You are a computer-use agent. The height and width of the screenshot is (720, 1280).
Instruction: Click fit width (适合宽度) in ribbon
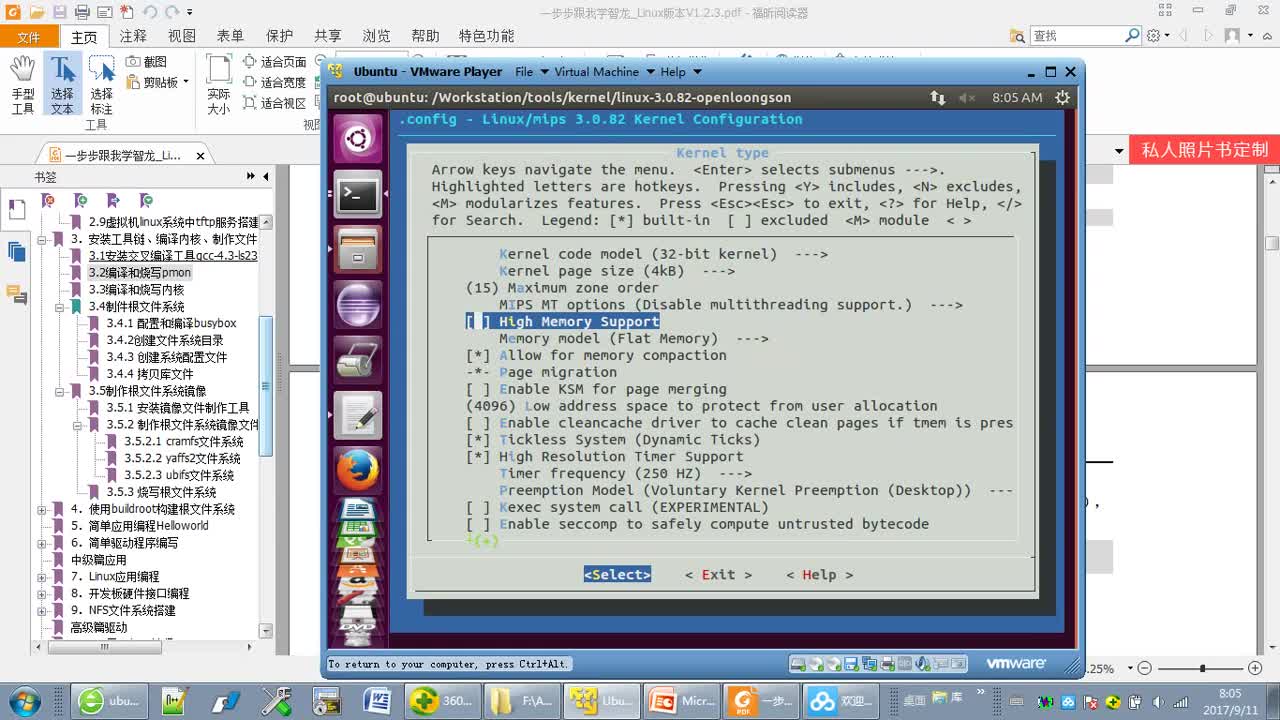pos(274,82)
